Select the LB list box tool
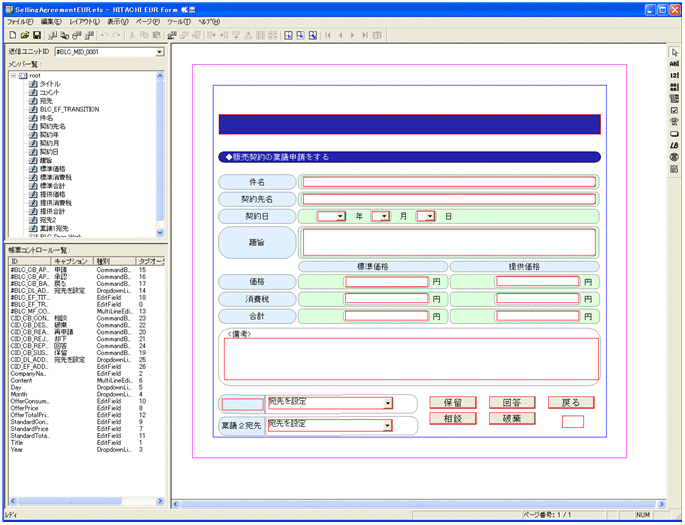 pyautogui.click(x=675, y=145)
